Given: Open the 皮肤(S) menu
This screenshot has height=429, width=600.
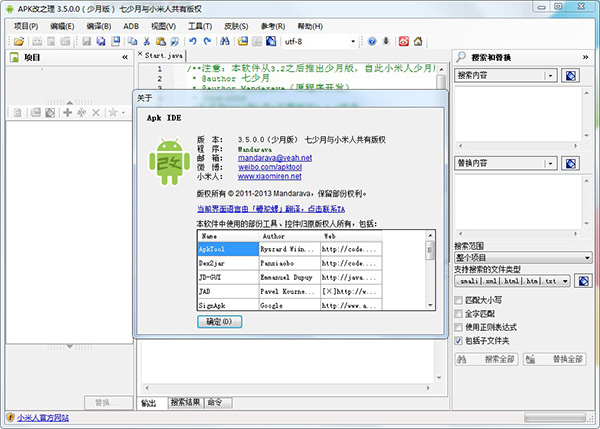Looking at the screenshot, I should point(236,26).
